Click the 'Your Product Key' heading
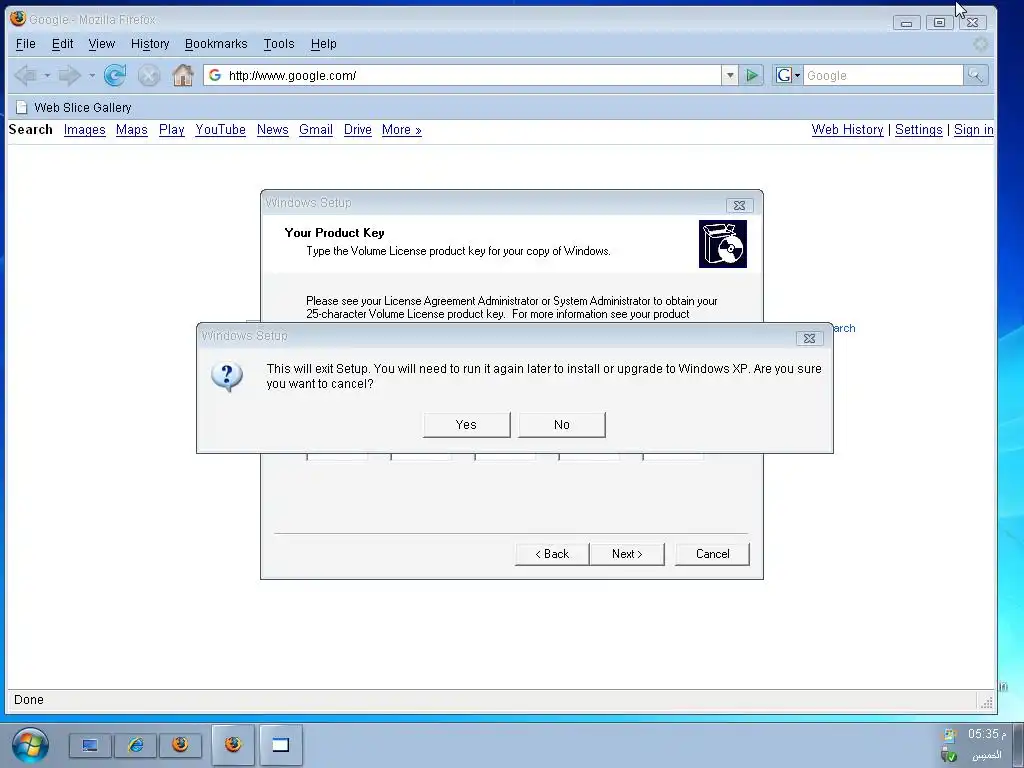The width and height of the screenshot is (1024, 768). click(x=334, y=233)
